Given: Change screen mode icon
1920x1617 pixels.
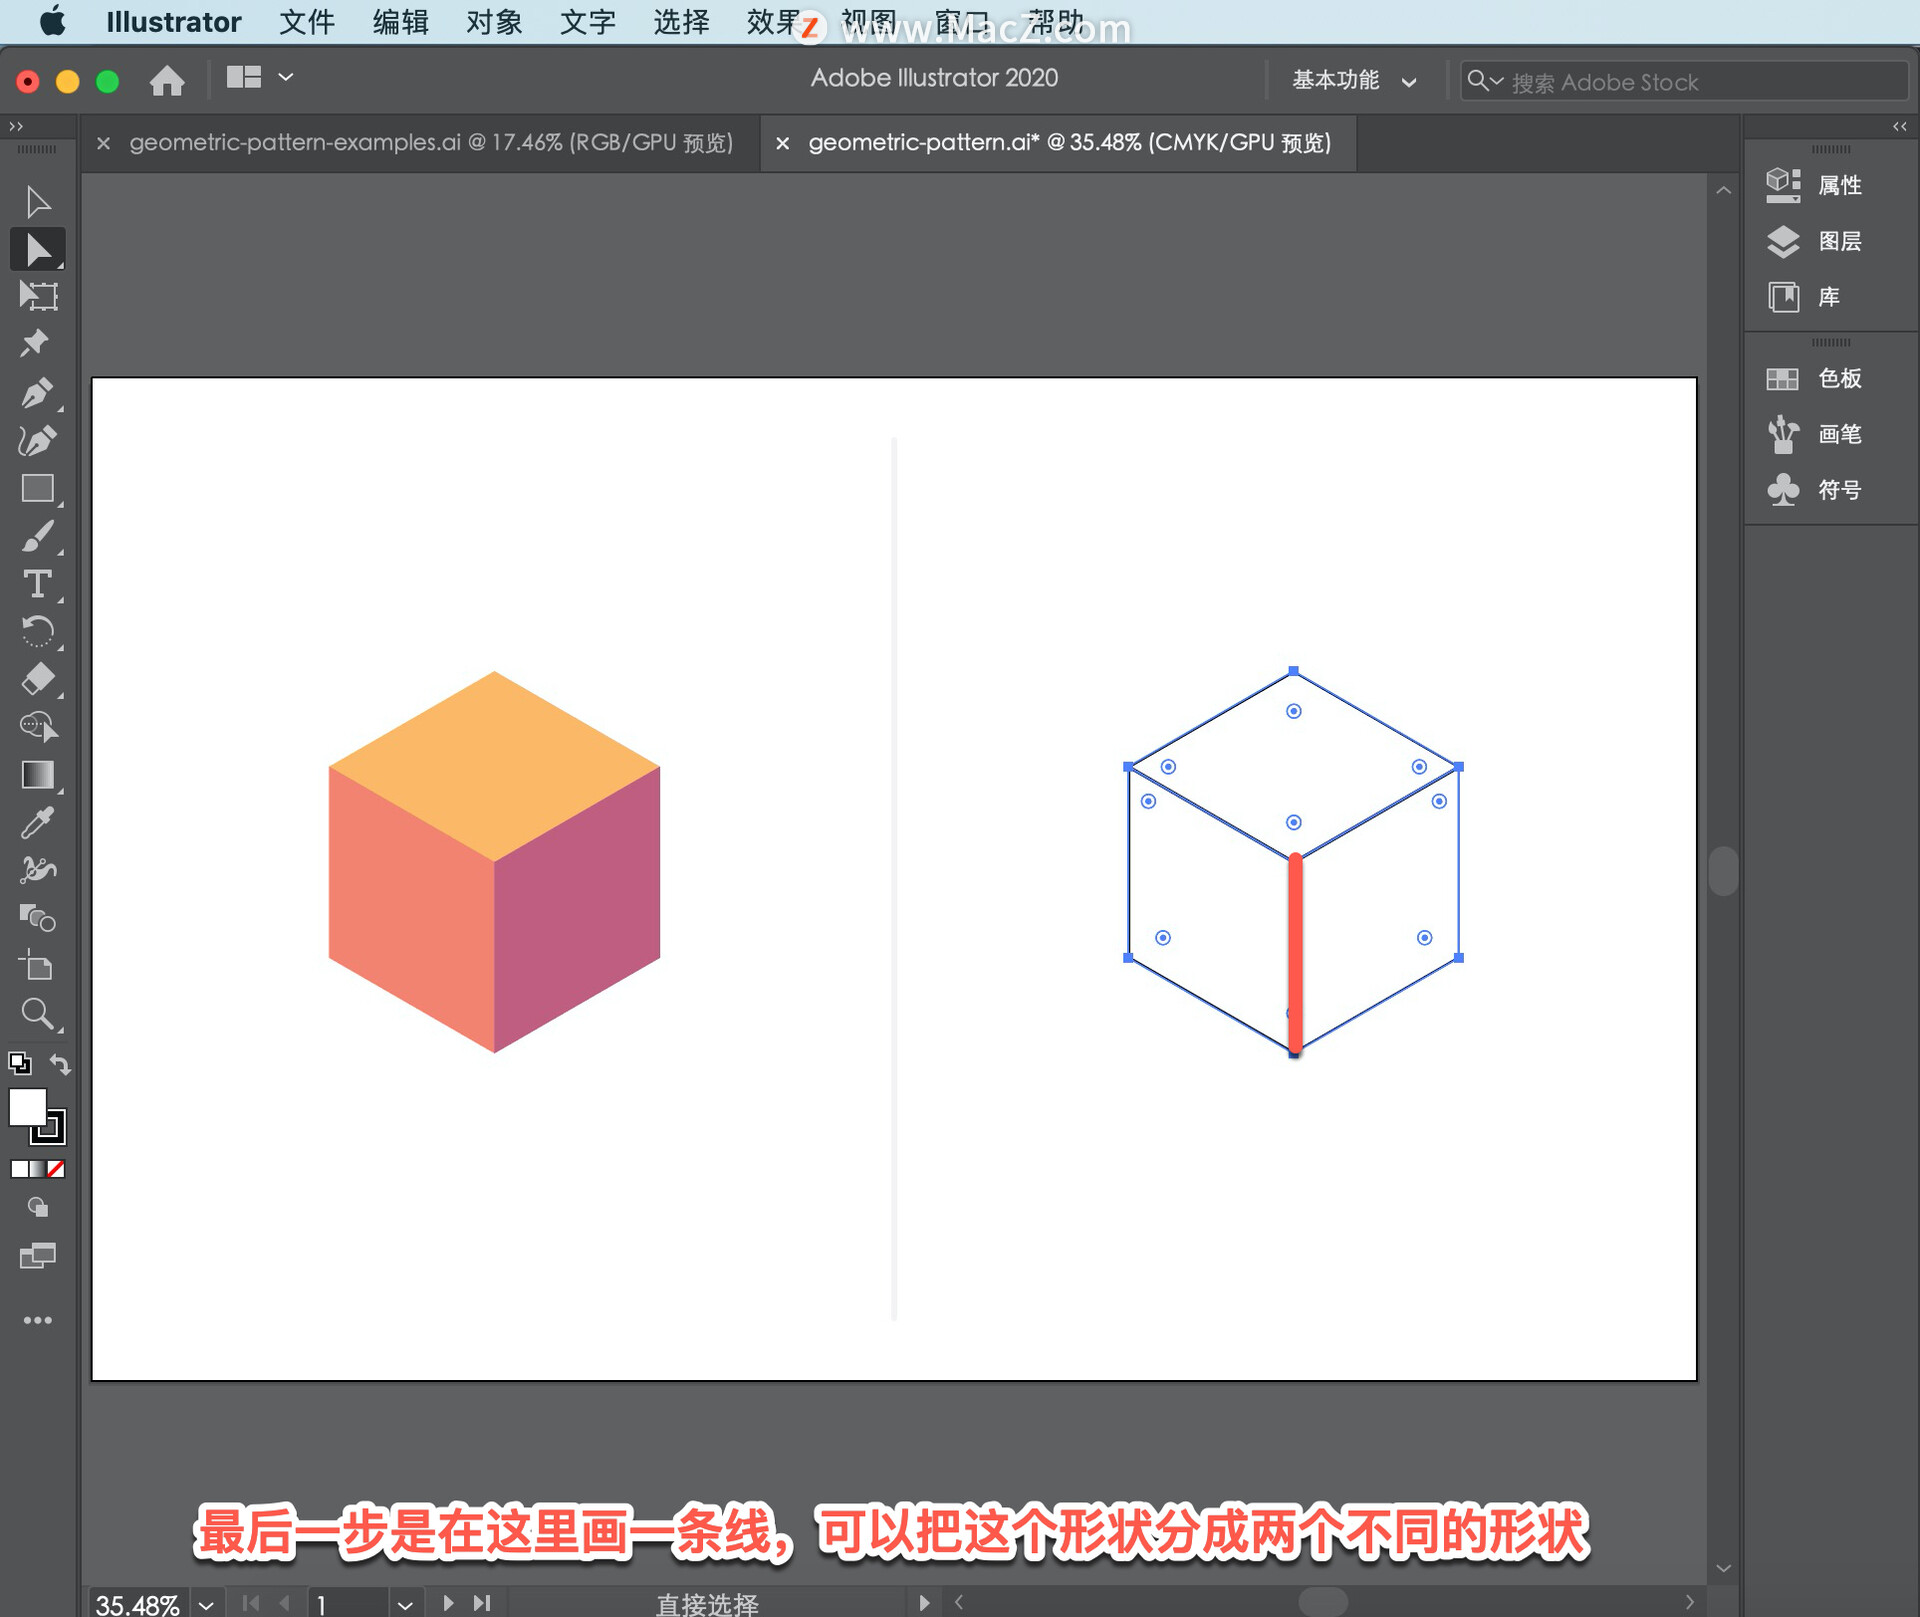Looking at the screenshot, I should click(37, 1256).
